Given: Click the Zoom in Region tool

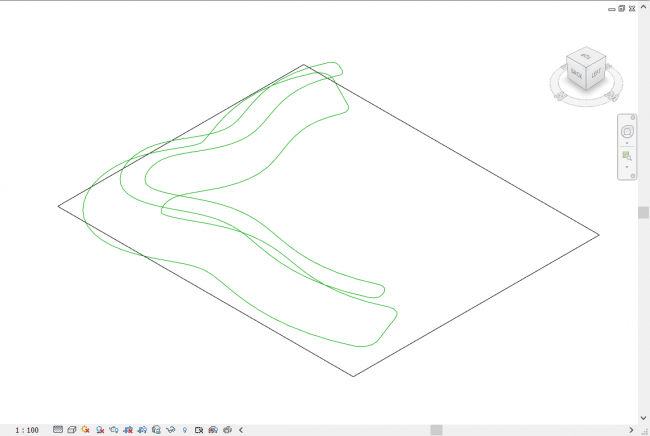Looking at the screenshot, I should coord(628,156).
